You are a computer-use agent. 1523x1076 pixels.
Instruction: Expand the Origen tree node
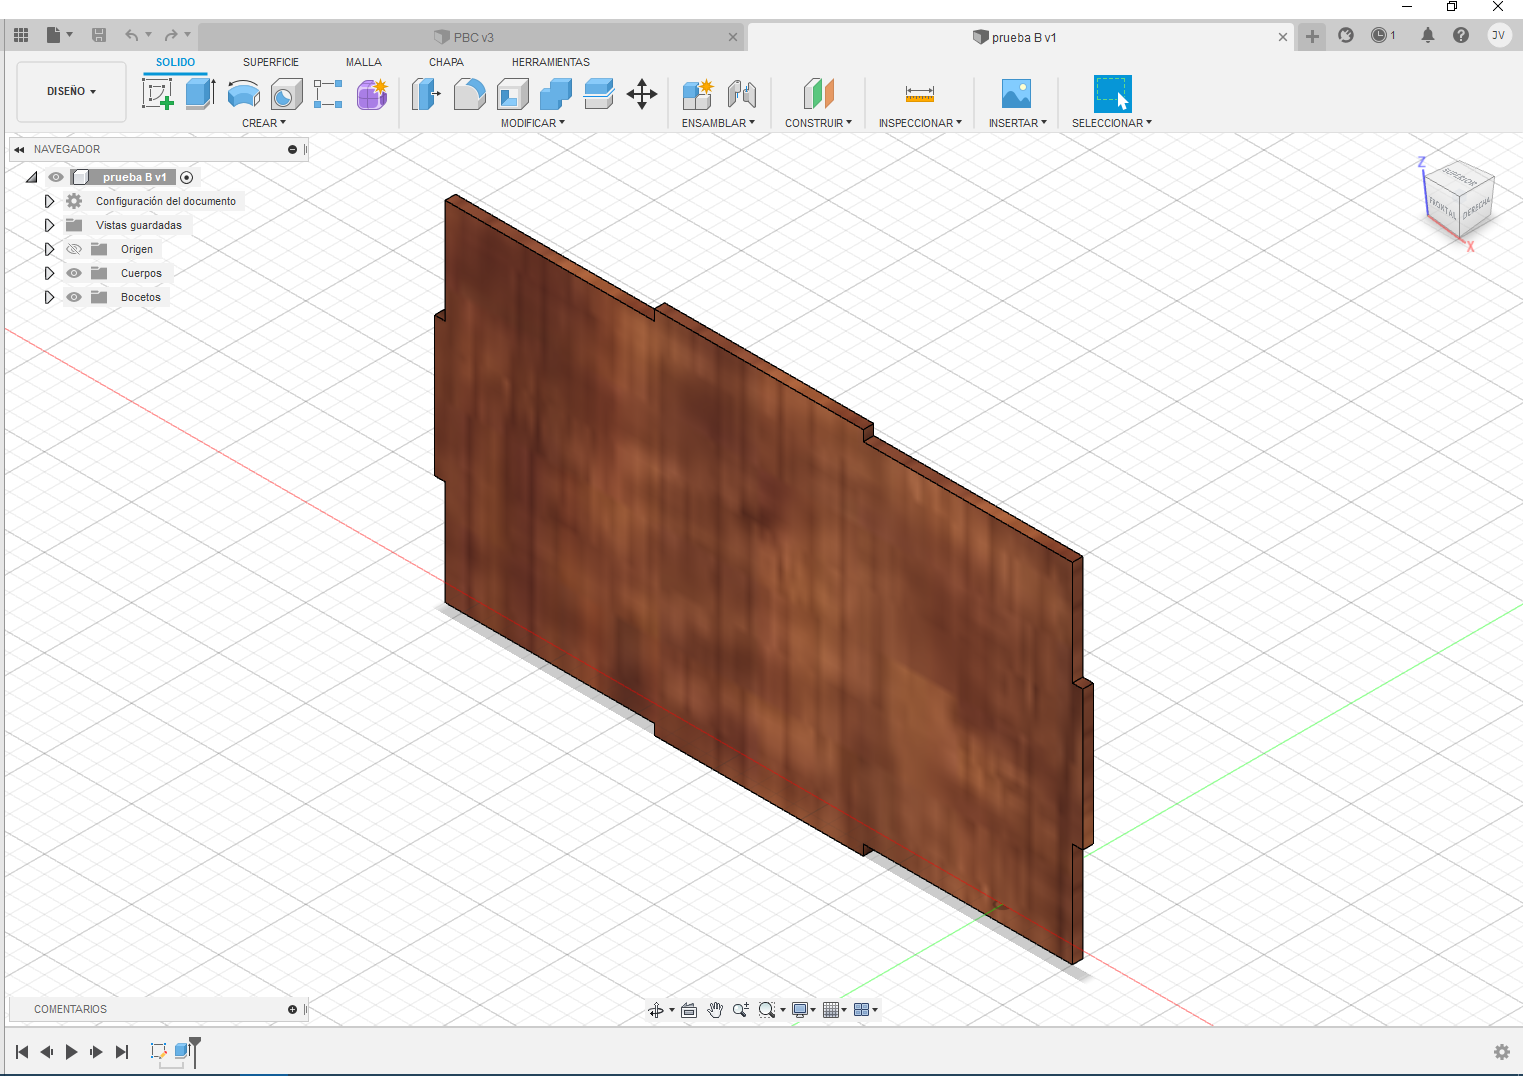[x=49, y=249]
